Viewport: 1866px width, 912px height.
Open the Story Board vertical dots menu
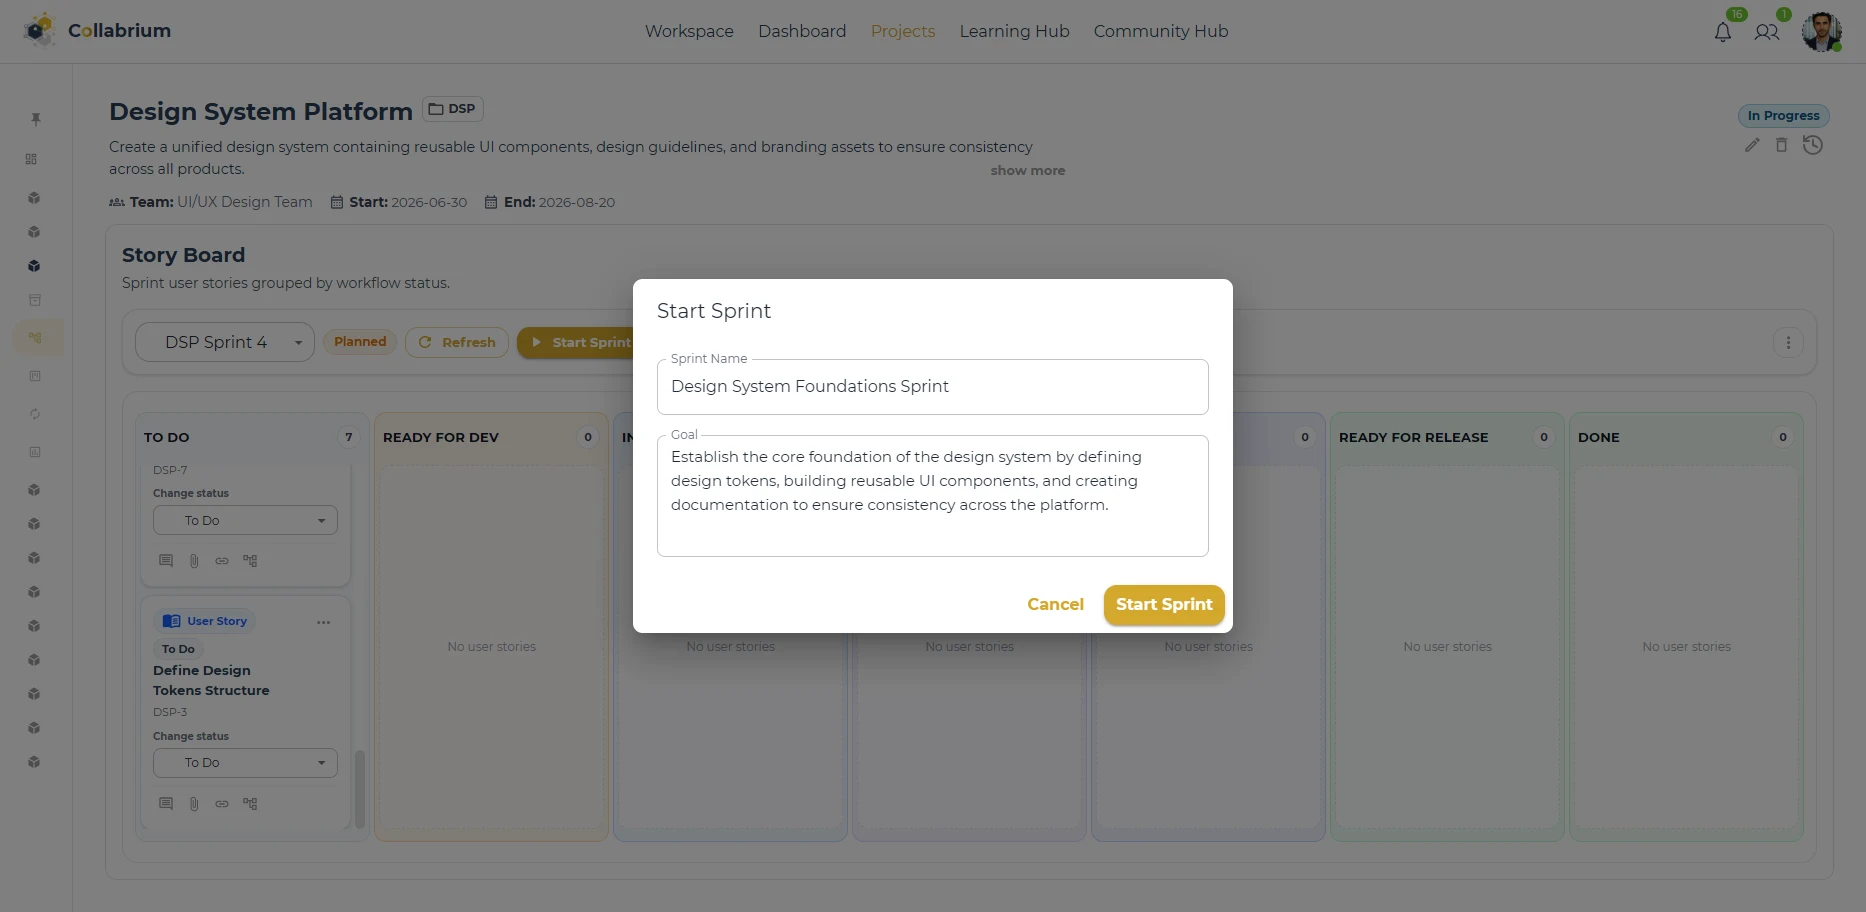click(x=1788, y=343)
